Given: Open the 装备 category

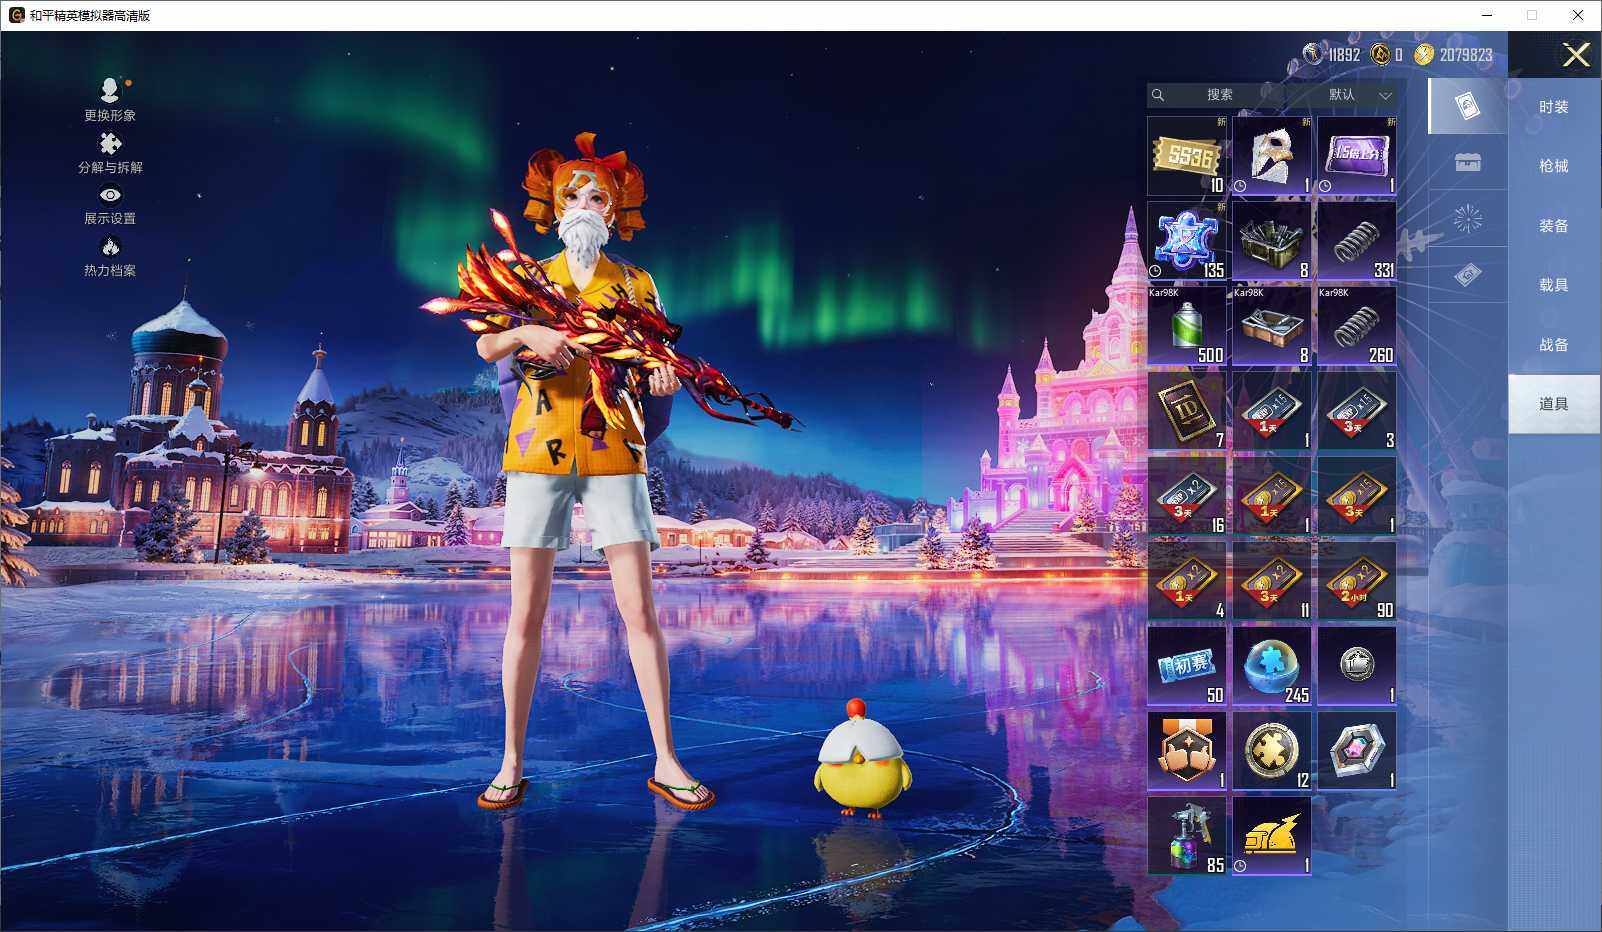Looking at the screenshot, I should [x=1553, y=226].
